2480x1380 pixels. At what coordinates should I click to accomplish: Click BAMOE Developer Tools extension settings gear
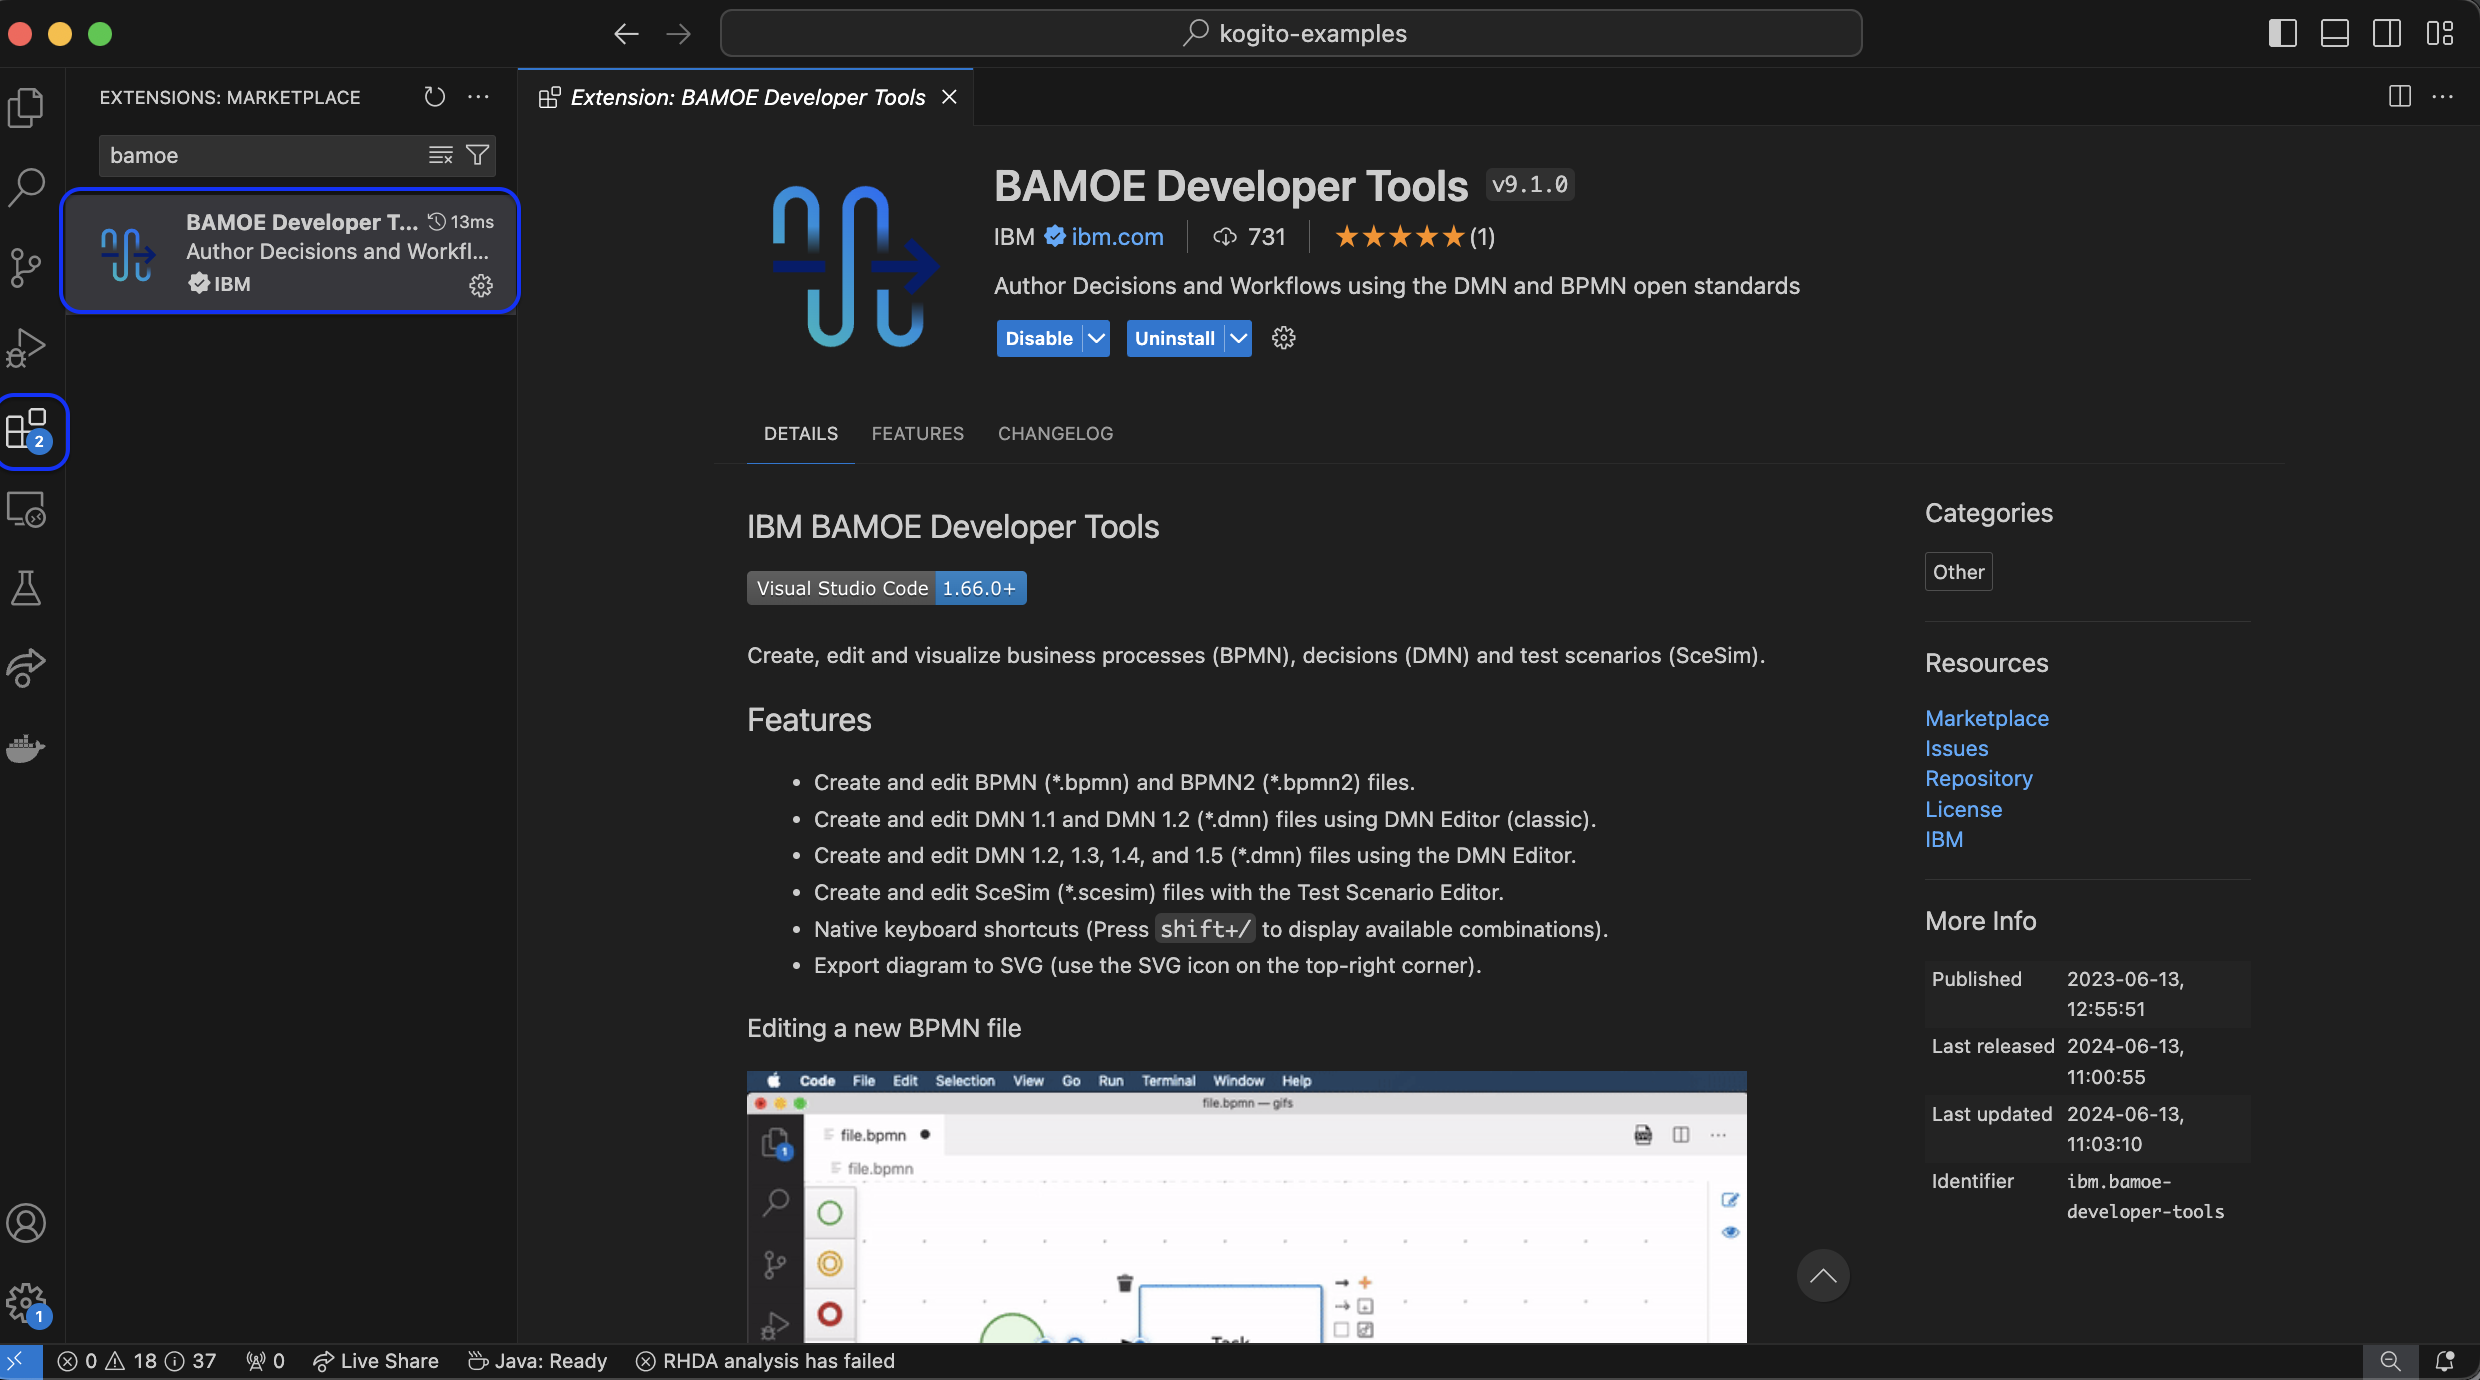click(x=481, y=286)
